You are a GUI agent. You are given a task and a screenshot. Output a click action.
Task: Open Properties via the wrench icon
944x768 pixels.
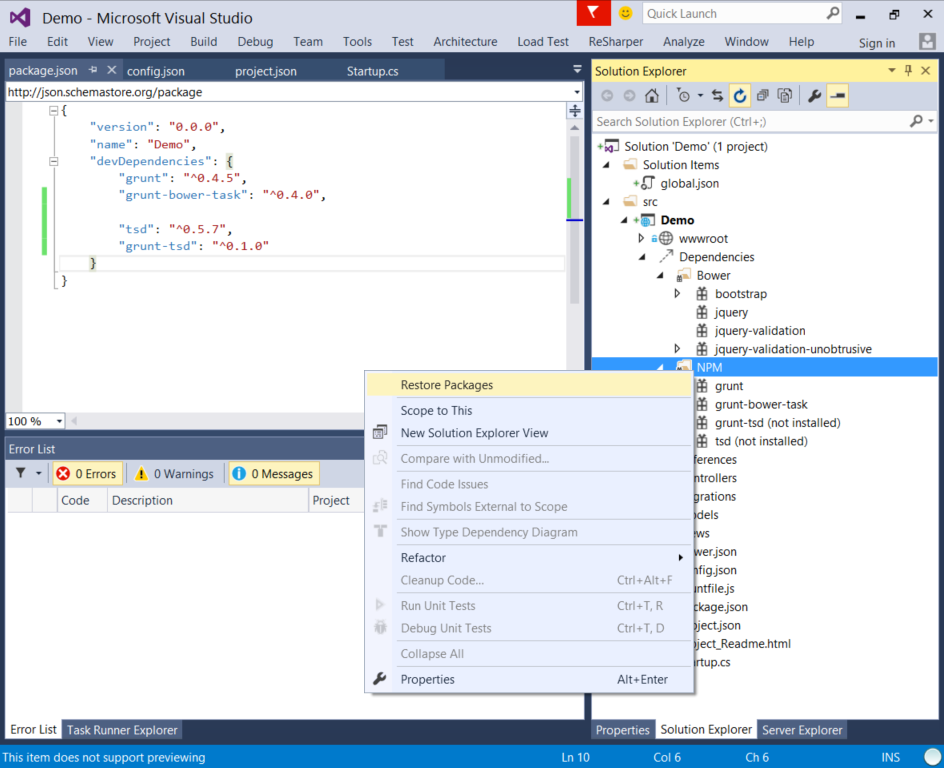pyautogui.click(x=814, y=96)
